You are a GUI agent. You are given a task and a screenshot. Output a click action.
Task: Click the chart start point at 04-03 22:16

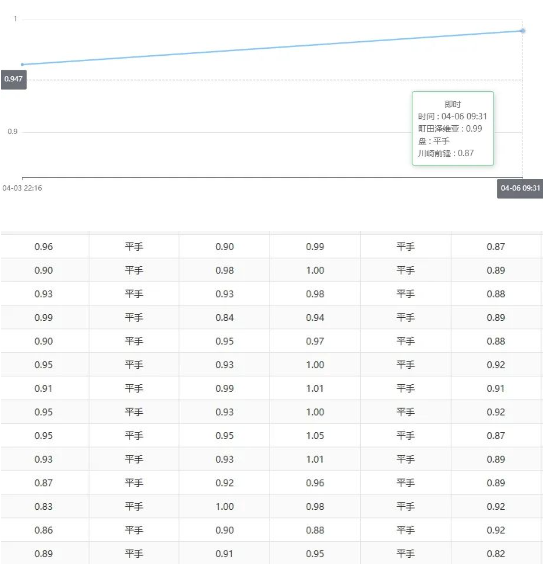(22, 64)
